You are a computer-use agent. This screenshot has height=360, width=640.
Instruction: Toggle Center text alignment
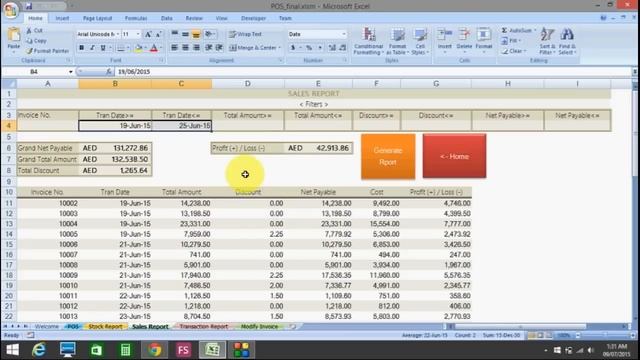tap(185, 48)
